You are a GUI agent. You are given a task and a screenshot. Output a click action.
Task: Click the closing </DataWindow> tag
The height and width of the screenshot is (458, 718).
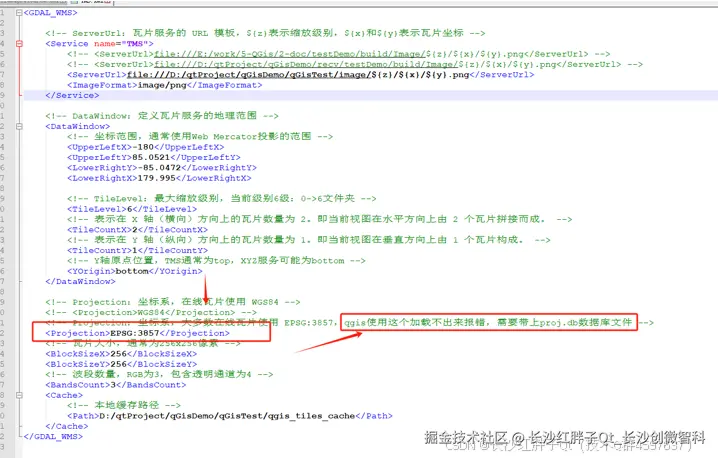[80, 282]
